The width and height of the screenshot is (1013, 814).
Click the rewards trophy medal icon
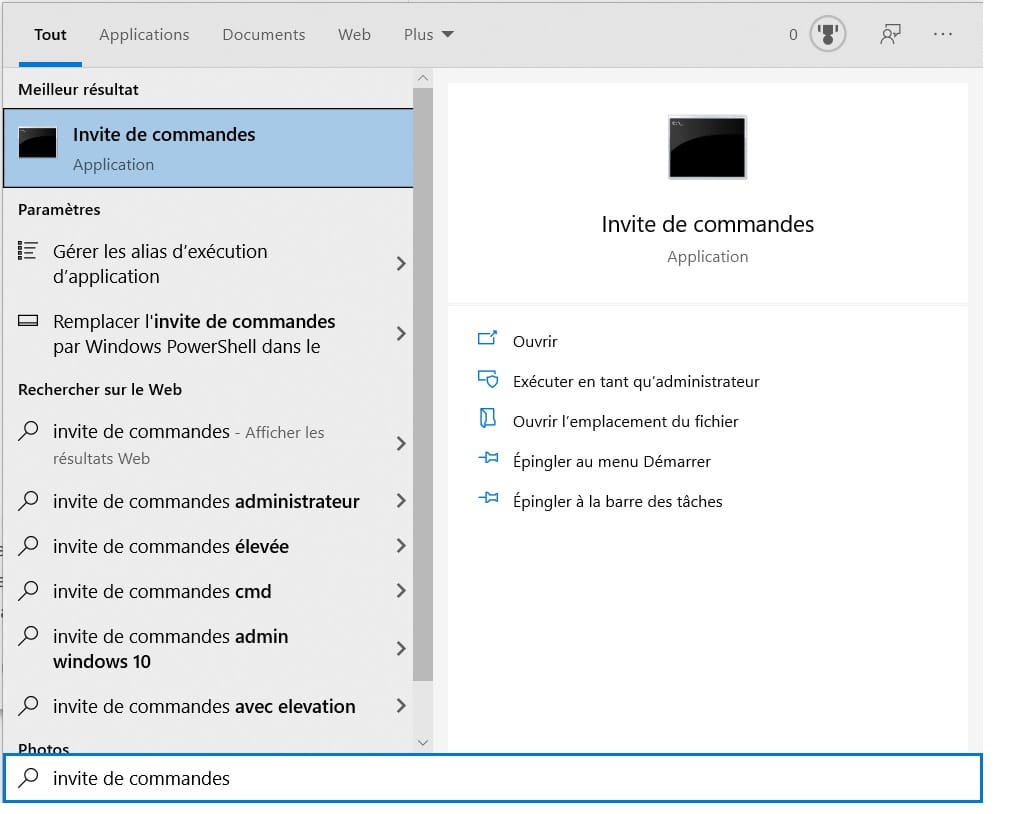pos(828,34)
